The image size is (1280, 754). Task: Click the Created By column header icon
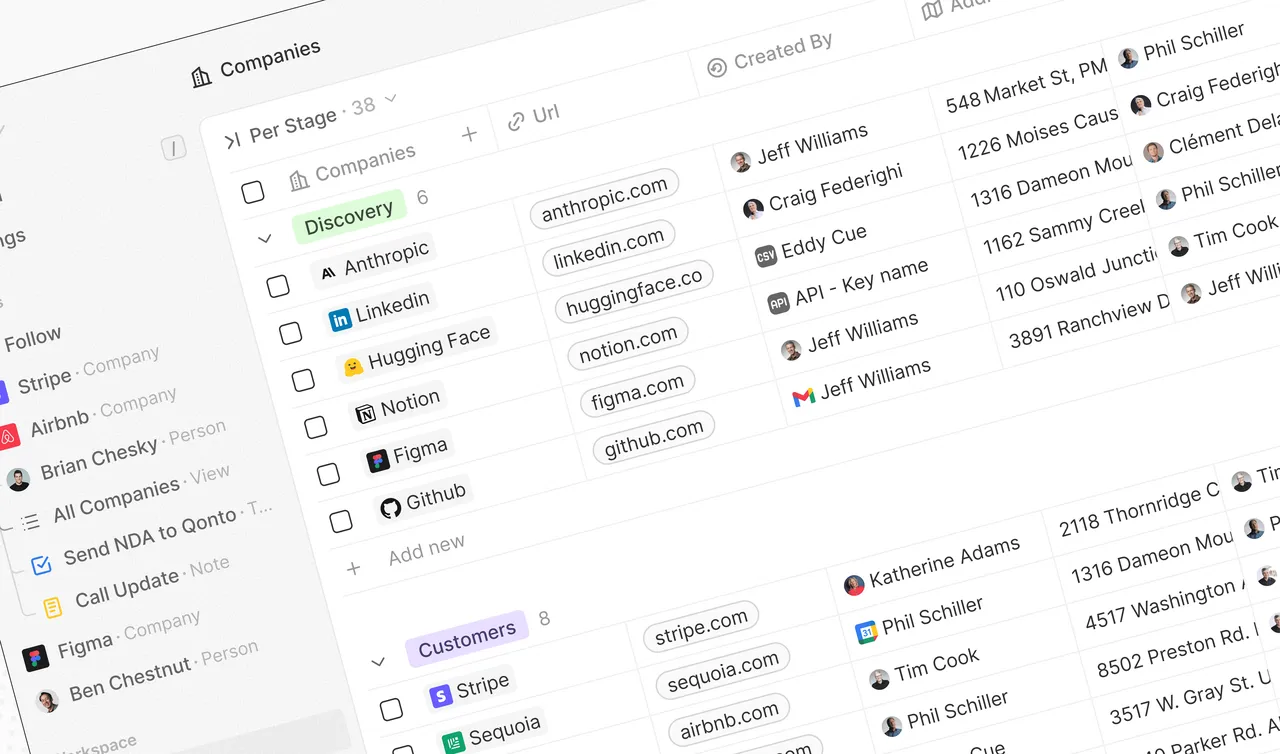point(716,67)
